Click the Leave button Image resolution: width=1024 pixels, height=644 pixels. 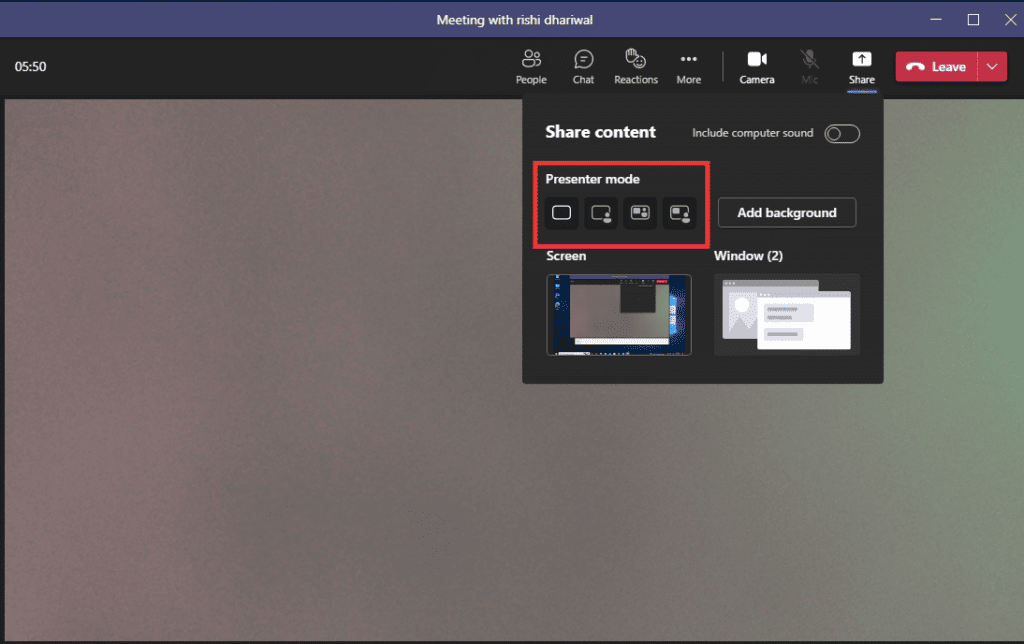click(x=938, y=66)
